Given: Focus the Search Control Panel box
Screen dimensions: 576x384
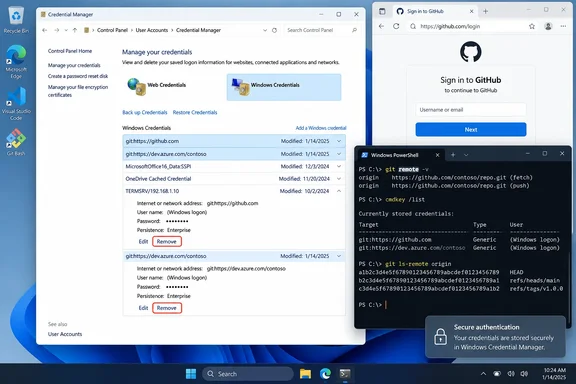Looking at the screenshot, I should (x=322, y=30).
